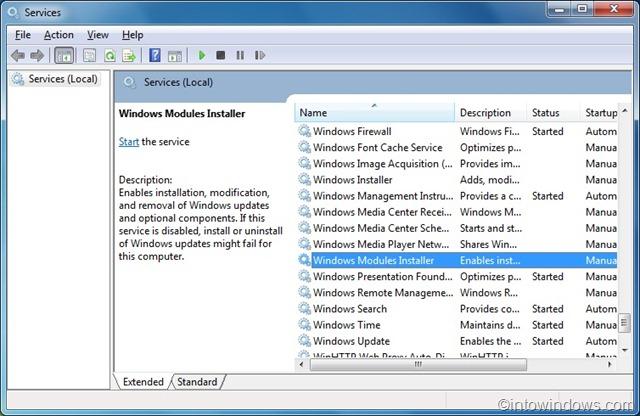Click gear icon beside Windows Image Acquisition
This screenshot has width=640, height=416.
[304, 163]
